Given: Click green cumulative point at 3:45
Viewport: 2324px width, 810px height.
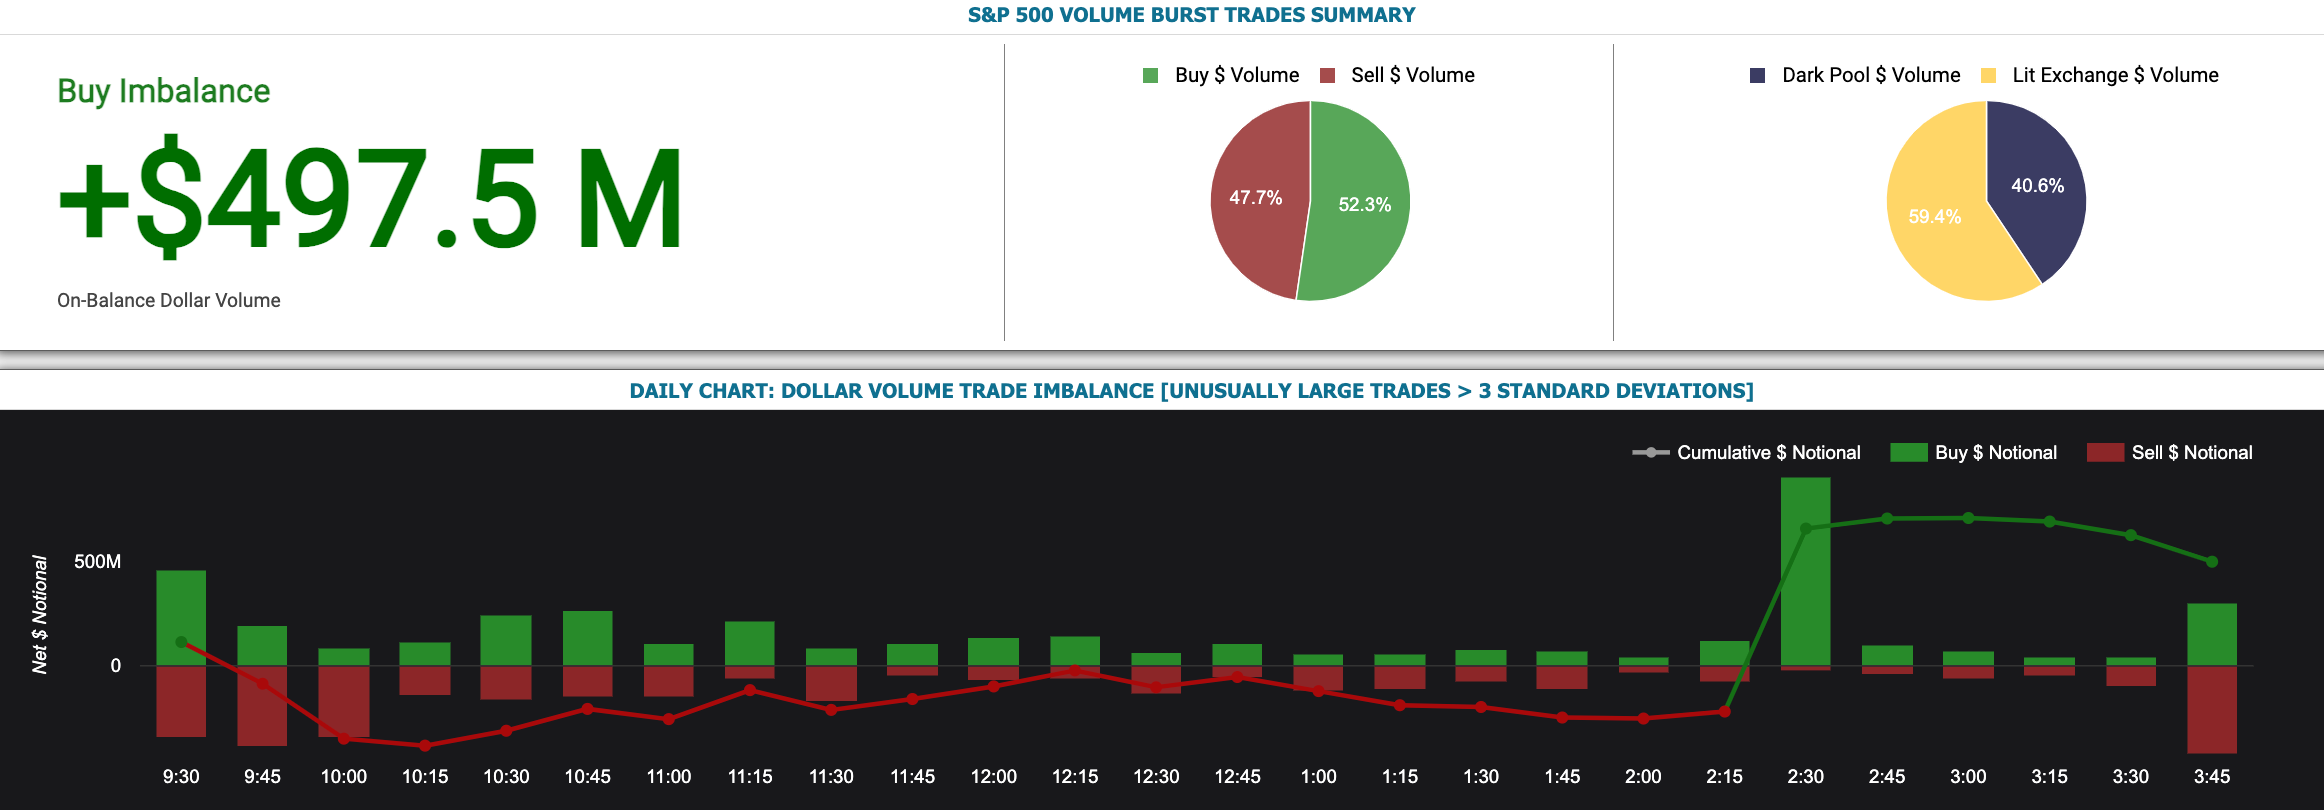Looking at the screenshot, I should click(2212, 562).
